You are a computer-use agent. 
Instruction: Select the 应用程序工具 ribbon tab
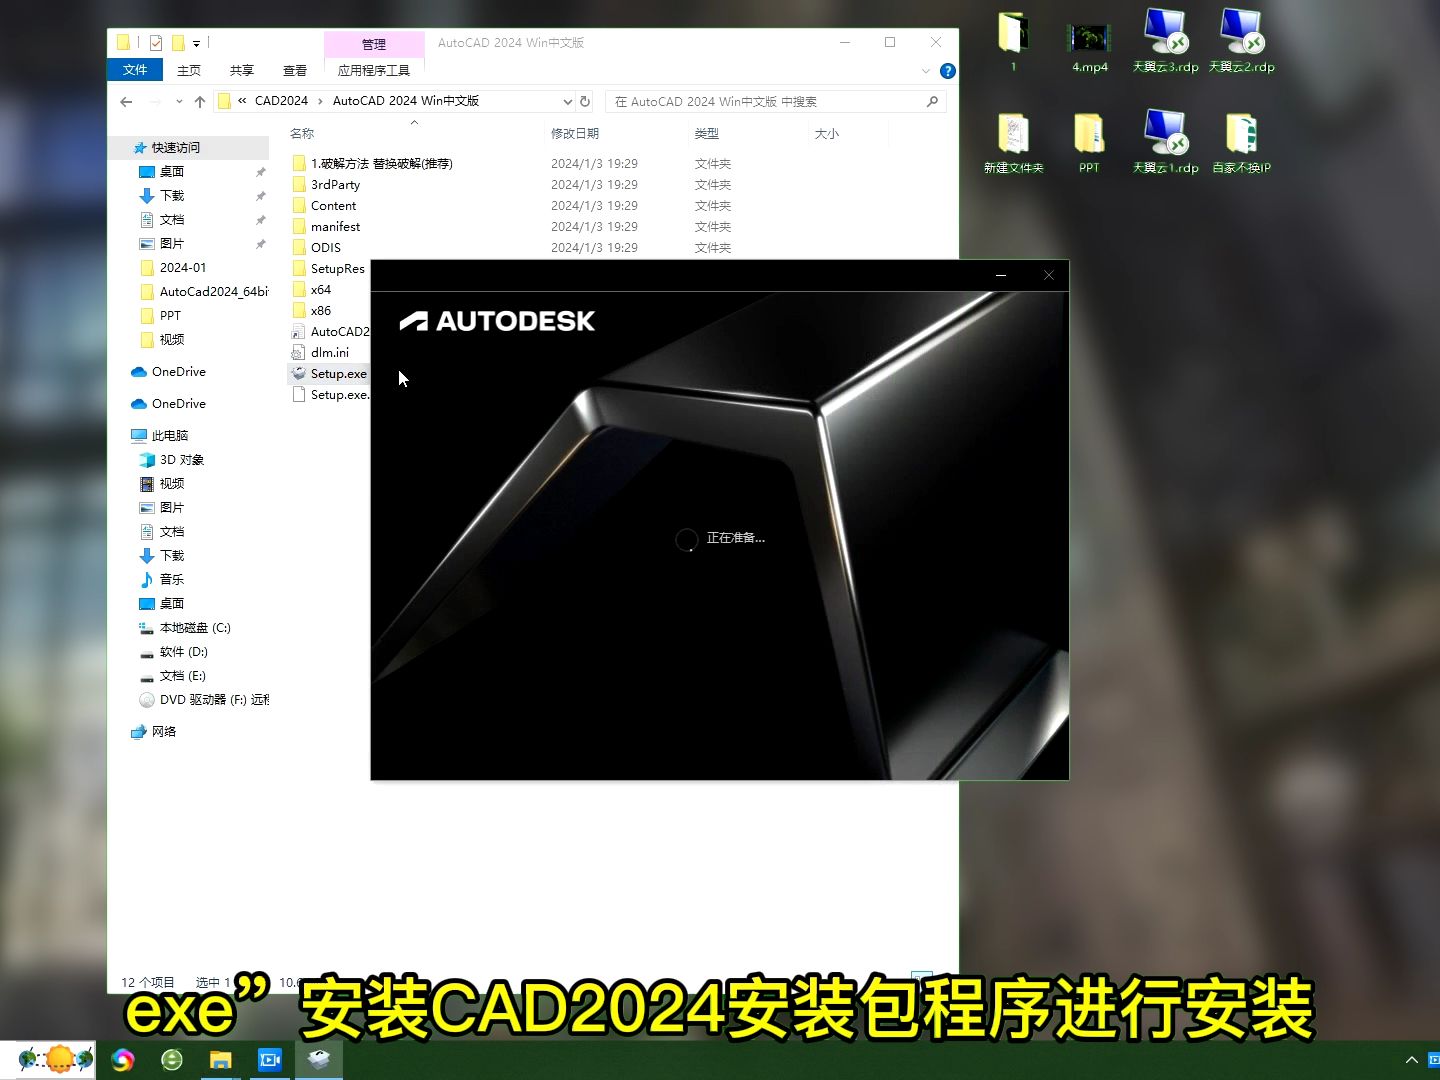(x=374, y=70)
